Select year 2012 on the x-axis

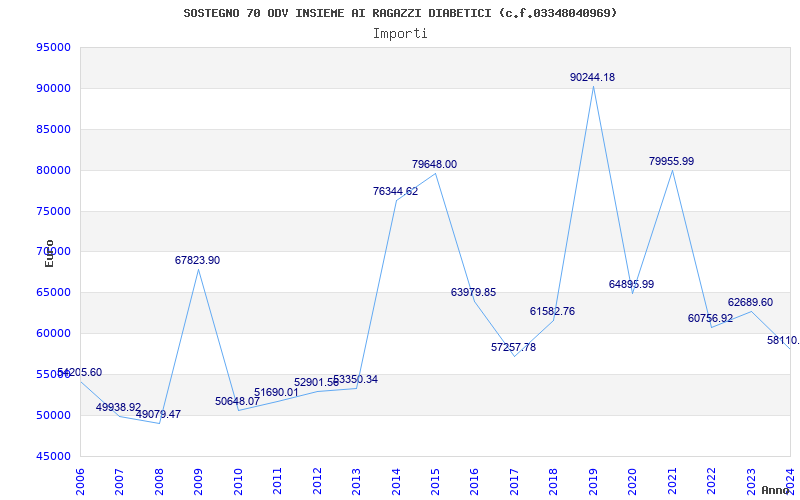click(x=316, y=481)
